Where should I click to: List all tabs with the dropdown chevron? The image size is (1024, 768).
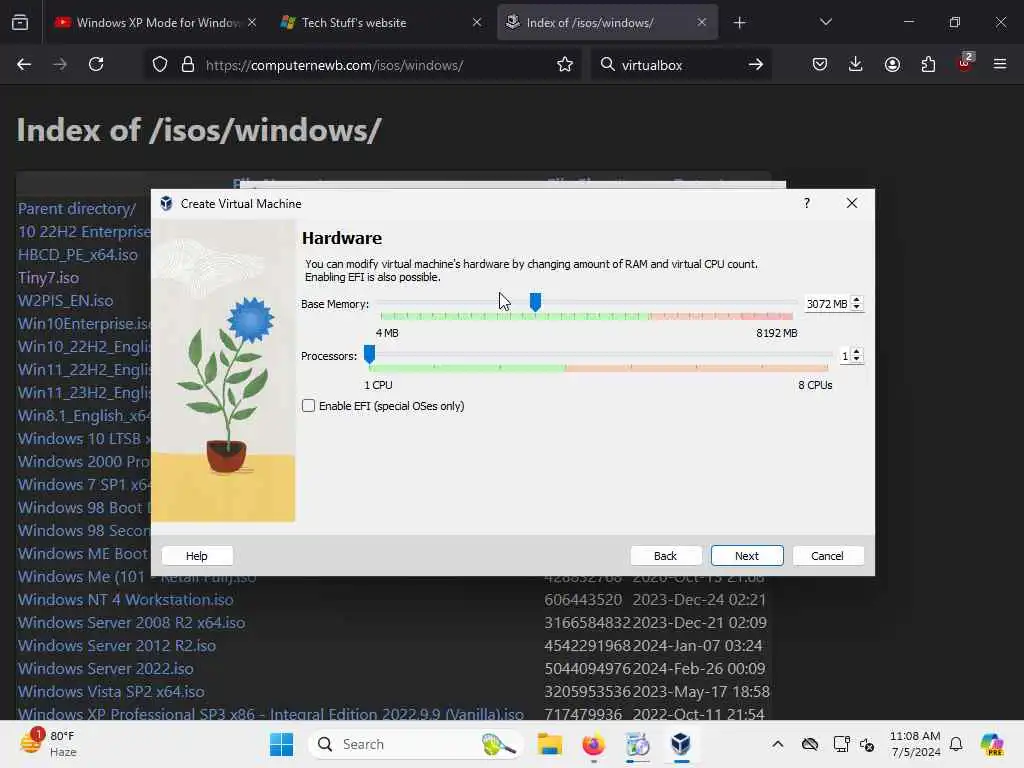tap(825, 23)
